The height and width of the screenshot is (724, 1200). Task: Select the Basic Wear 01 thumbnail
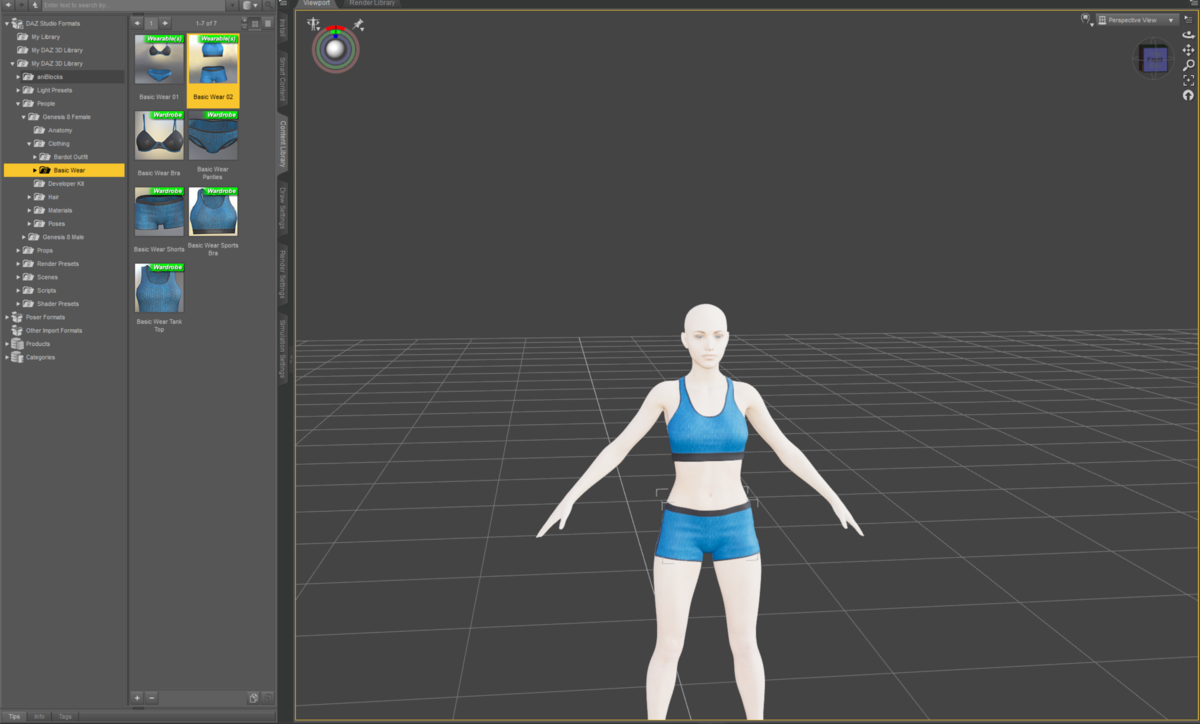[x=159, y=59]
